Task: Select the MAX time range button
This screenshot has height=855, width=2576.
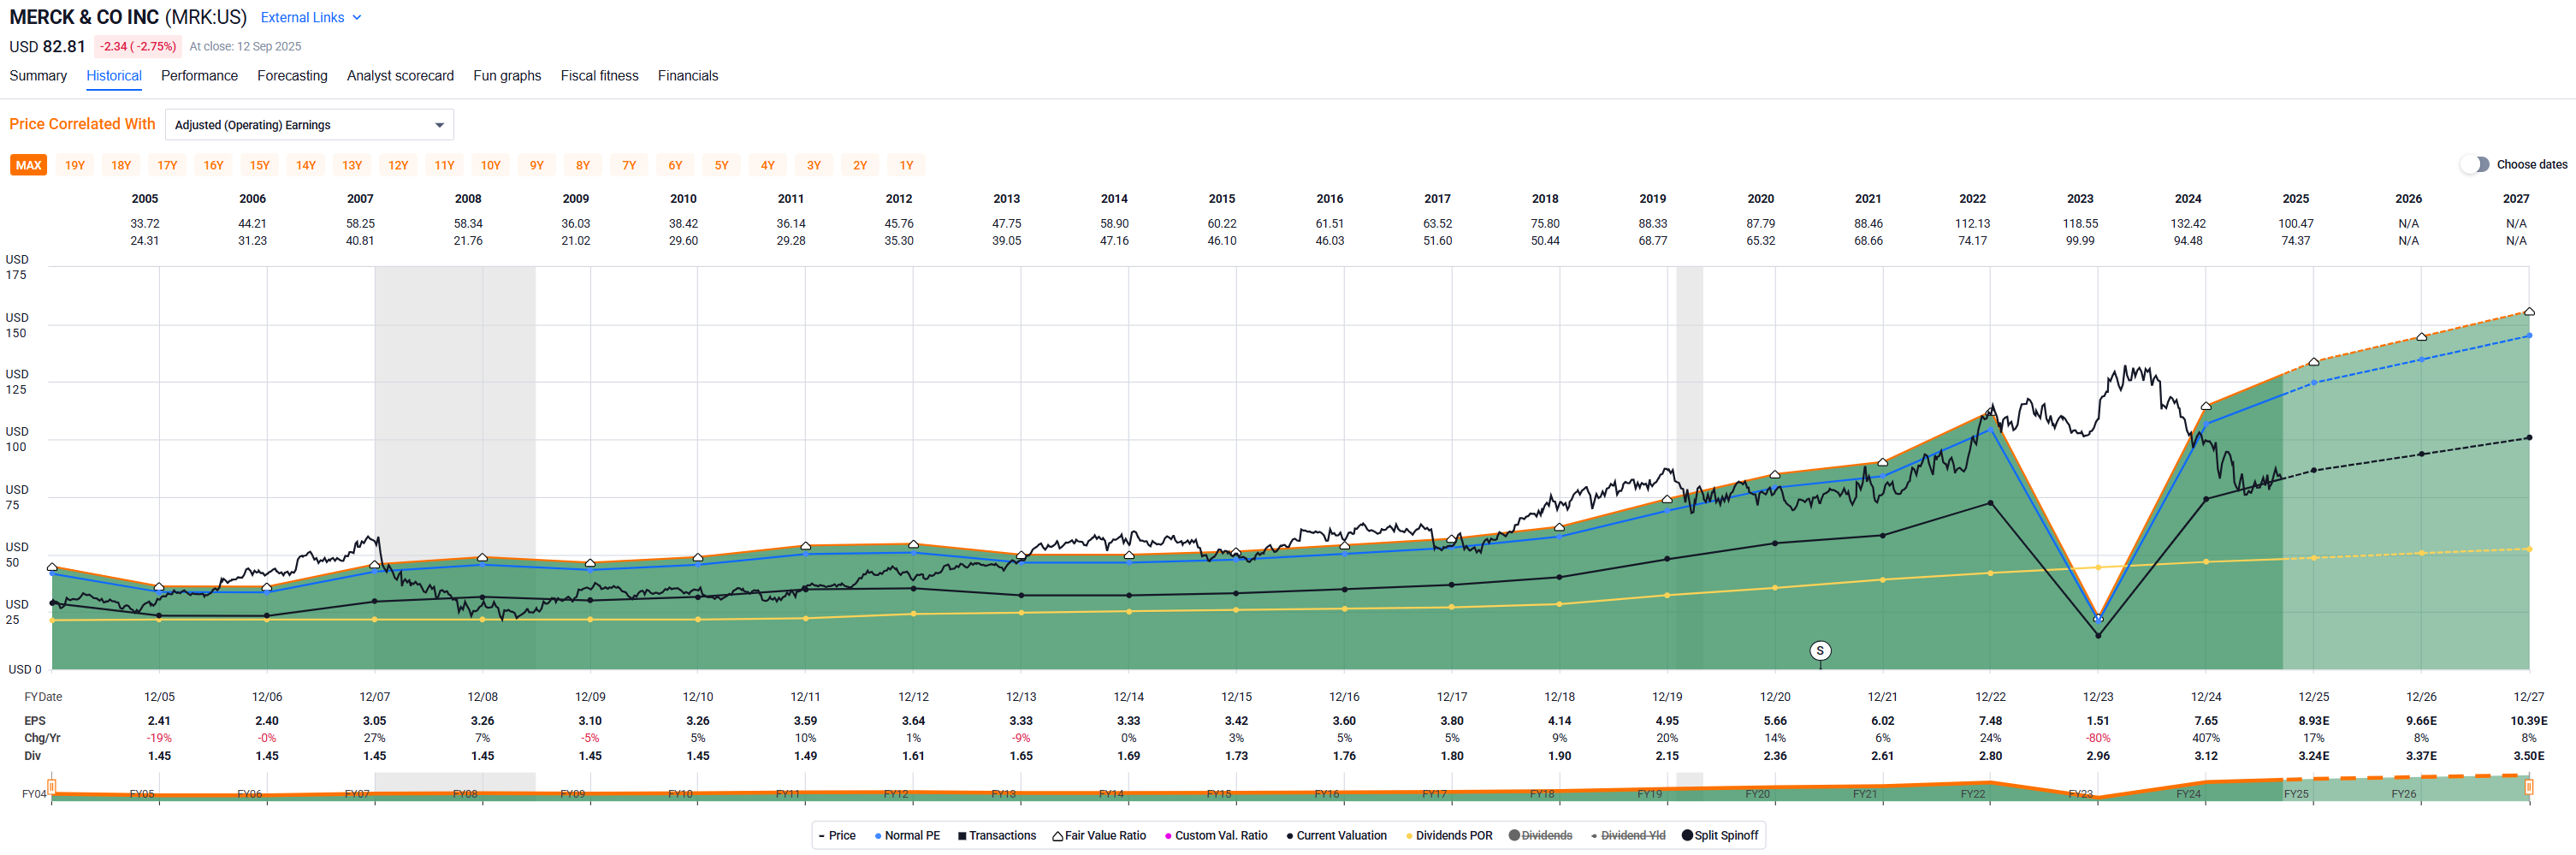Action: (29, 166)
